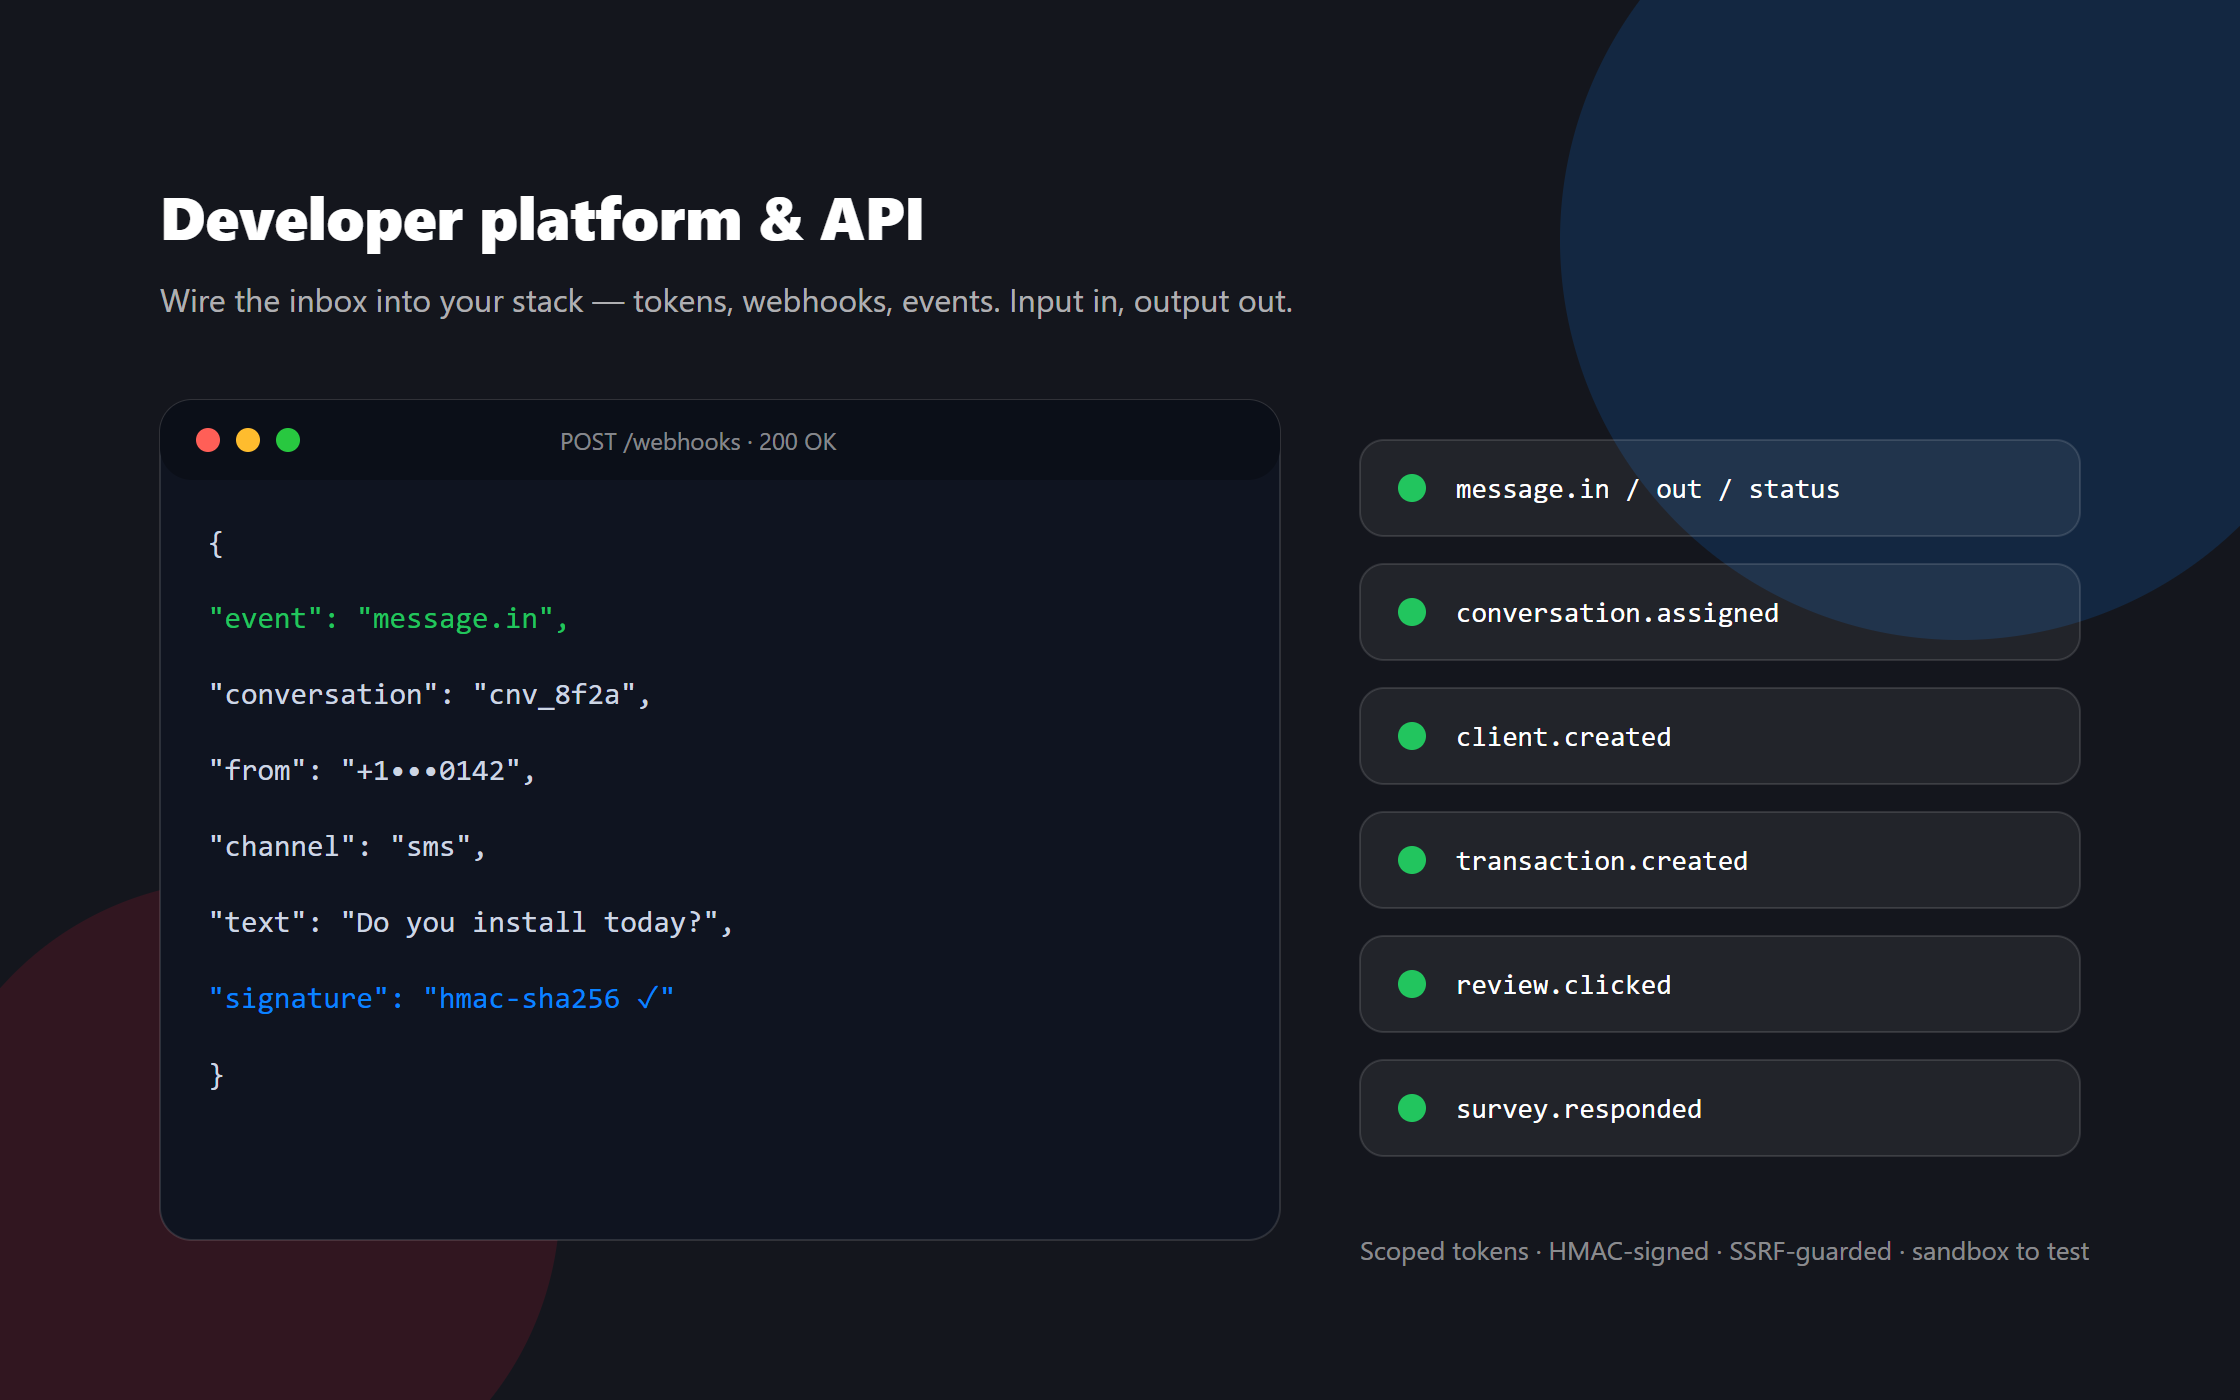Screen dimensions: 2240x1400
Task: Click the "channel": "sms" code line
Action: 348,847
